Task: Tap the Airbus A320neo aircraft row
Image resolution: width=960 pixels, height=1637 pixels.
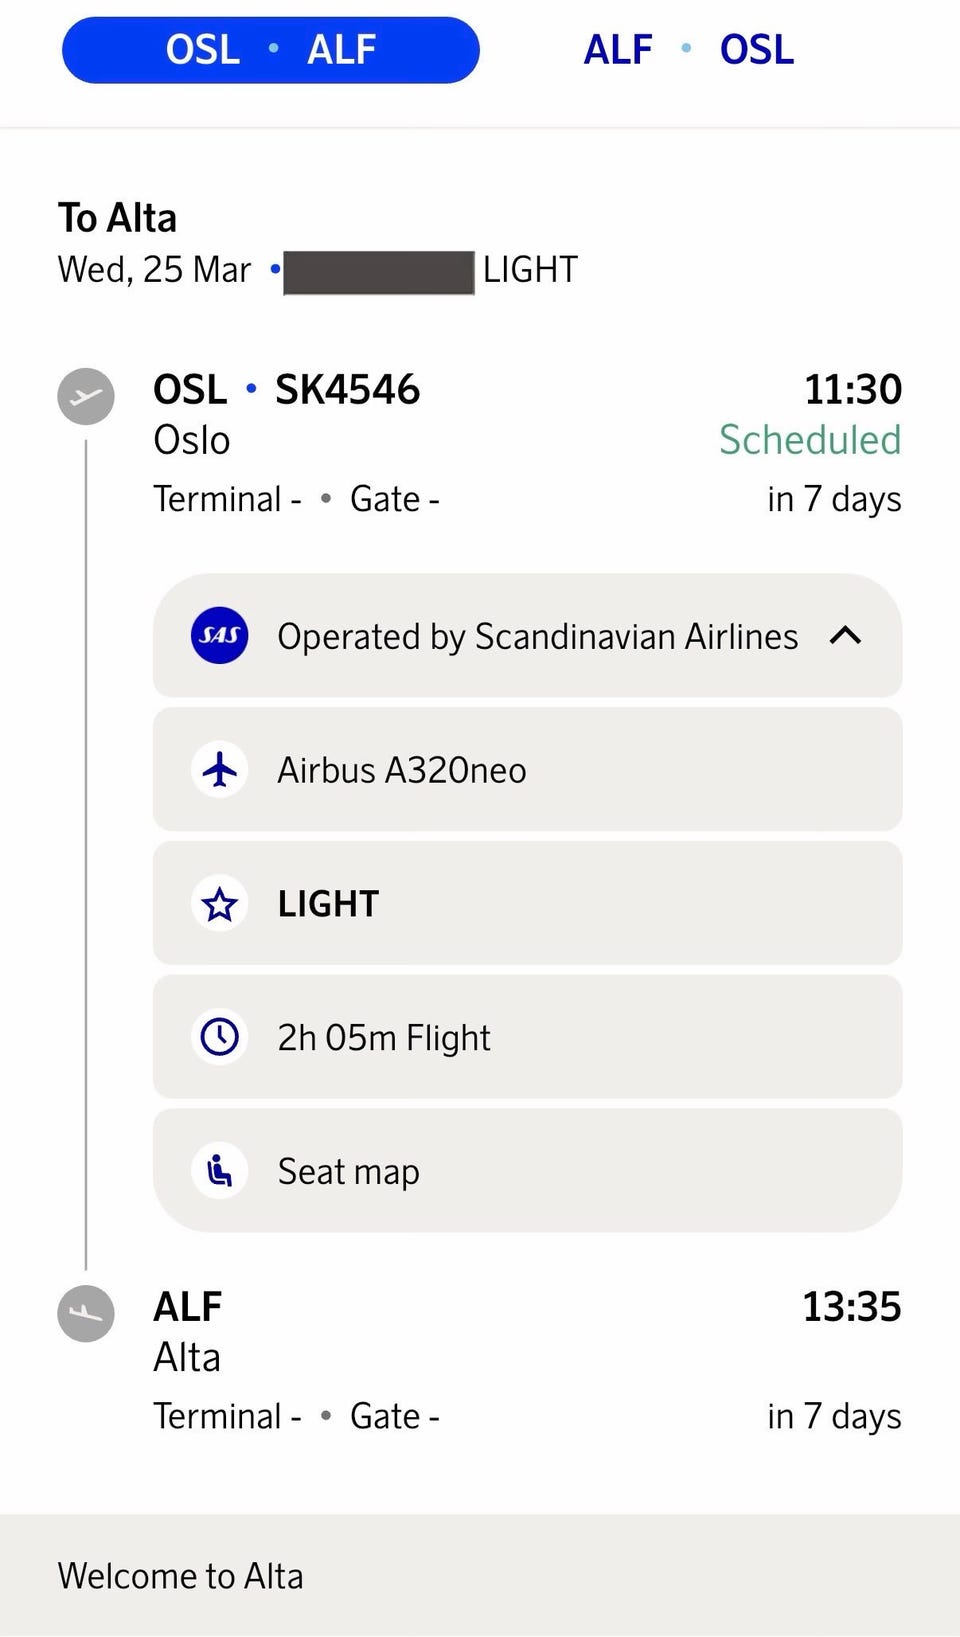Action: pos(527,770)
